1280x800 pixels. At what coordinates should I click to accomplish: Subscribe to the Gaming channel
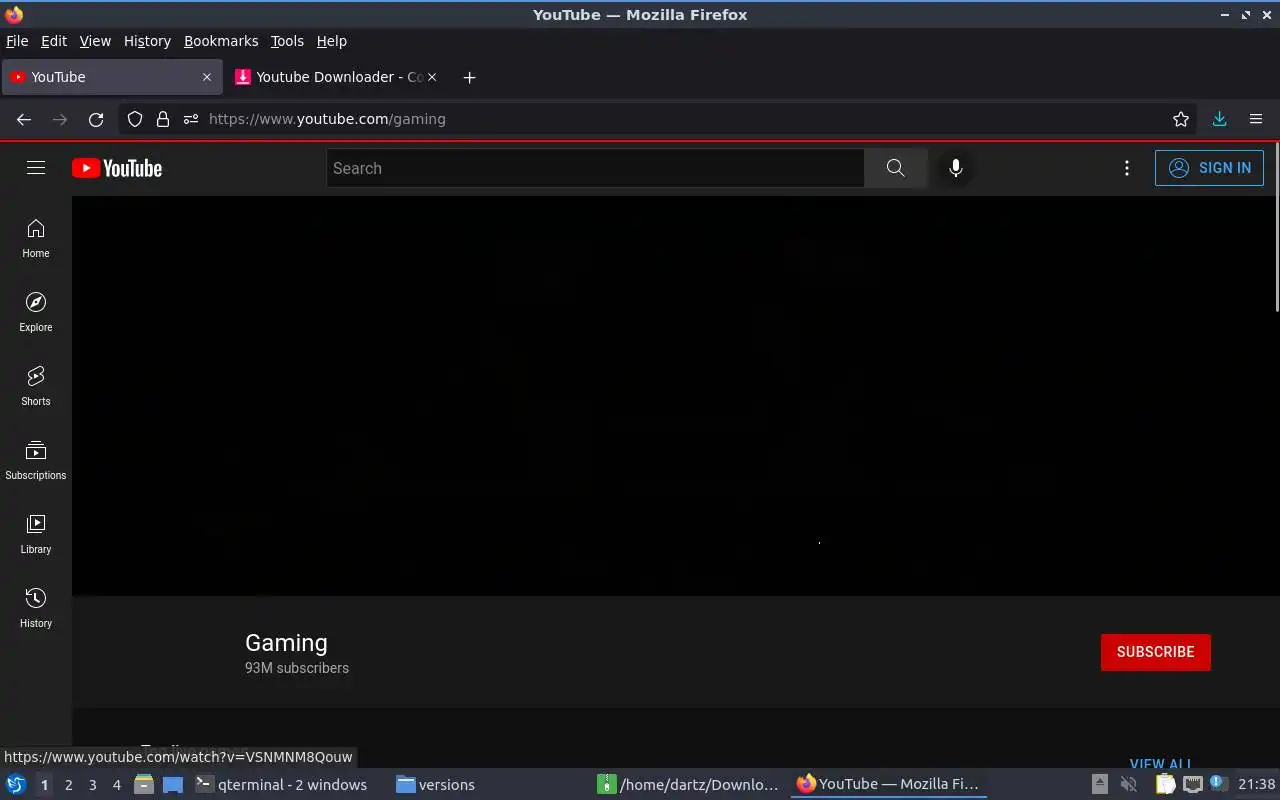[x=1155, y=652]
